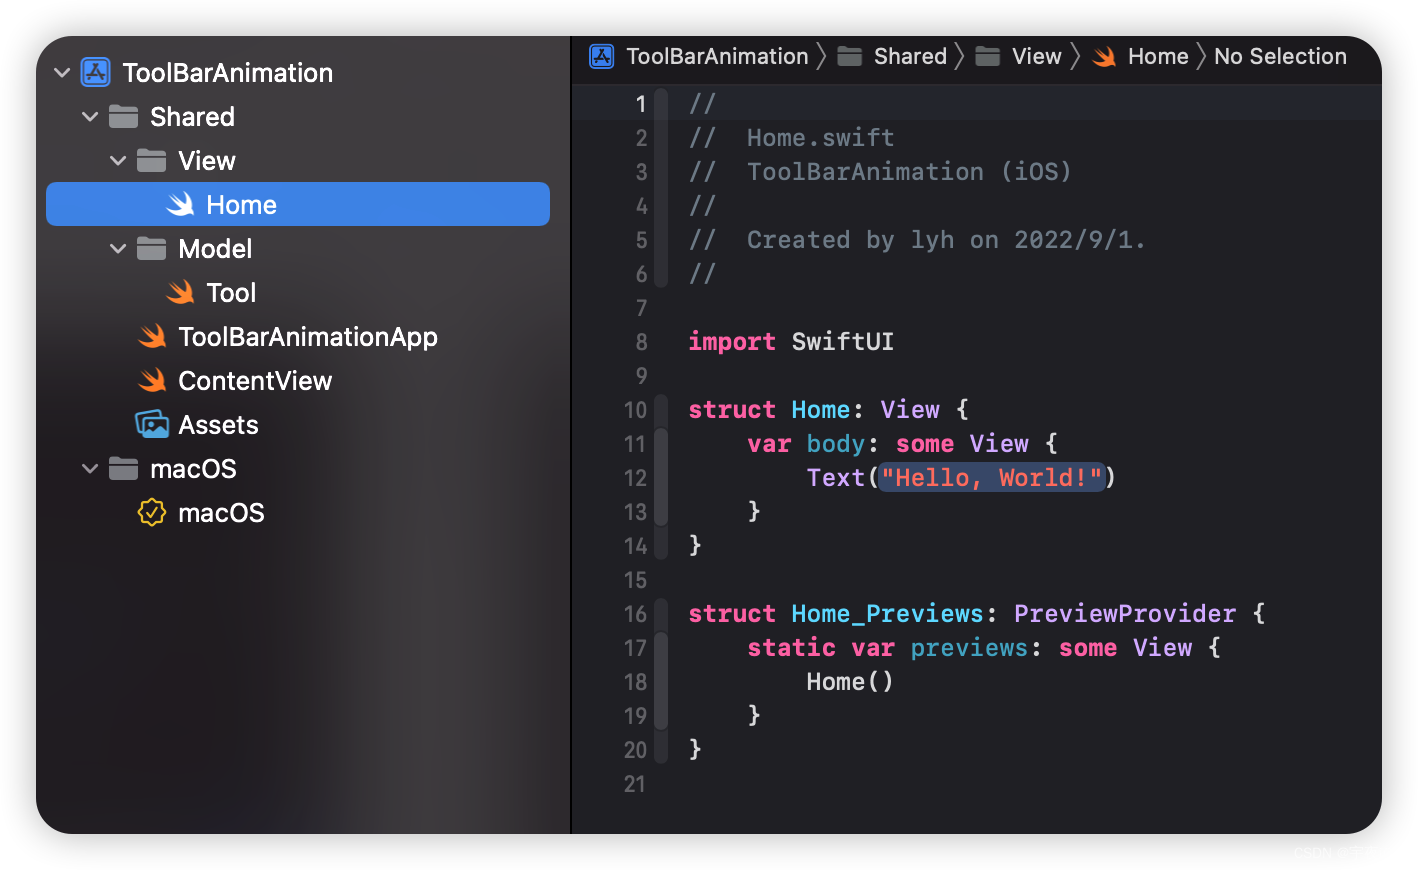Open ContentView in the navigator
This screenshot has height=870, width=1418.
(255, 381)
